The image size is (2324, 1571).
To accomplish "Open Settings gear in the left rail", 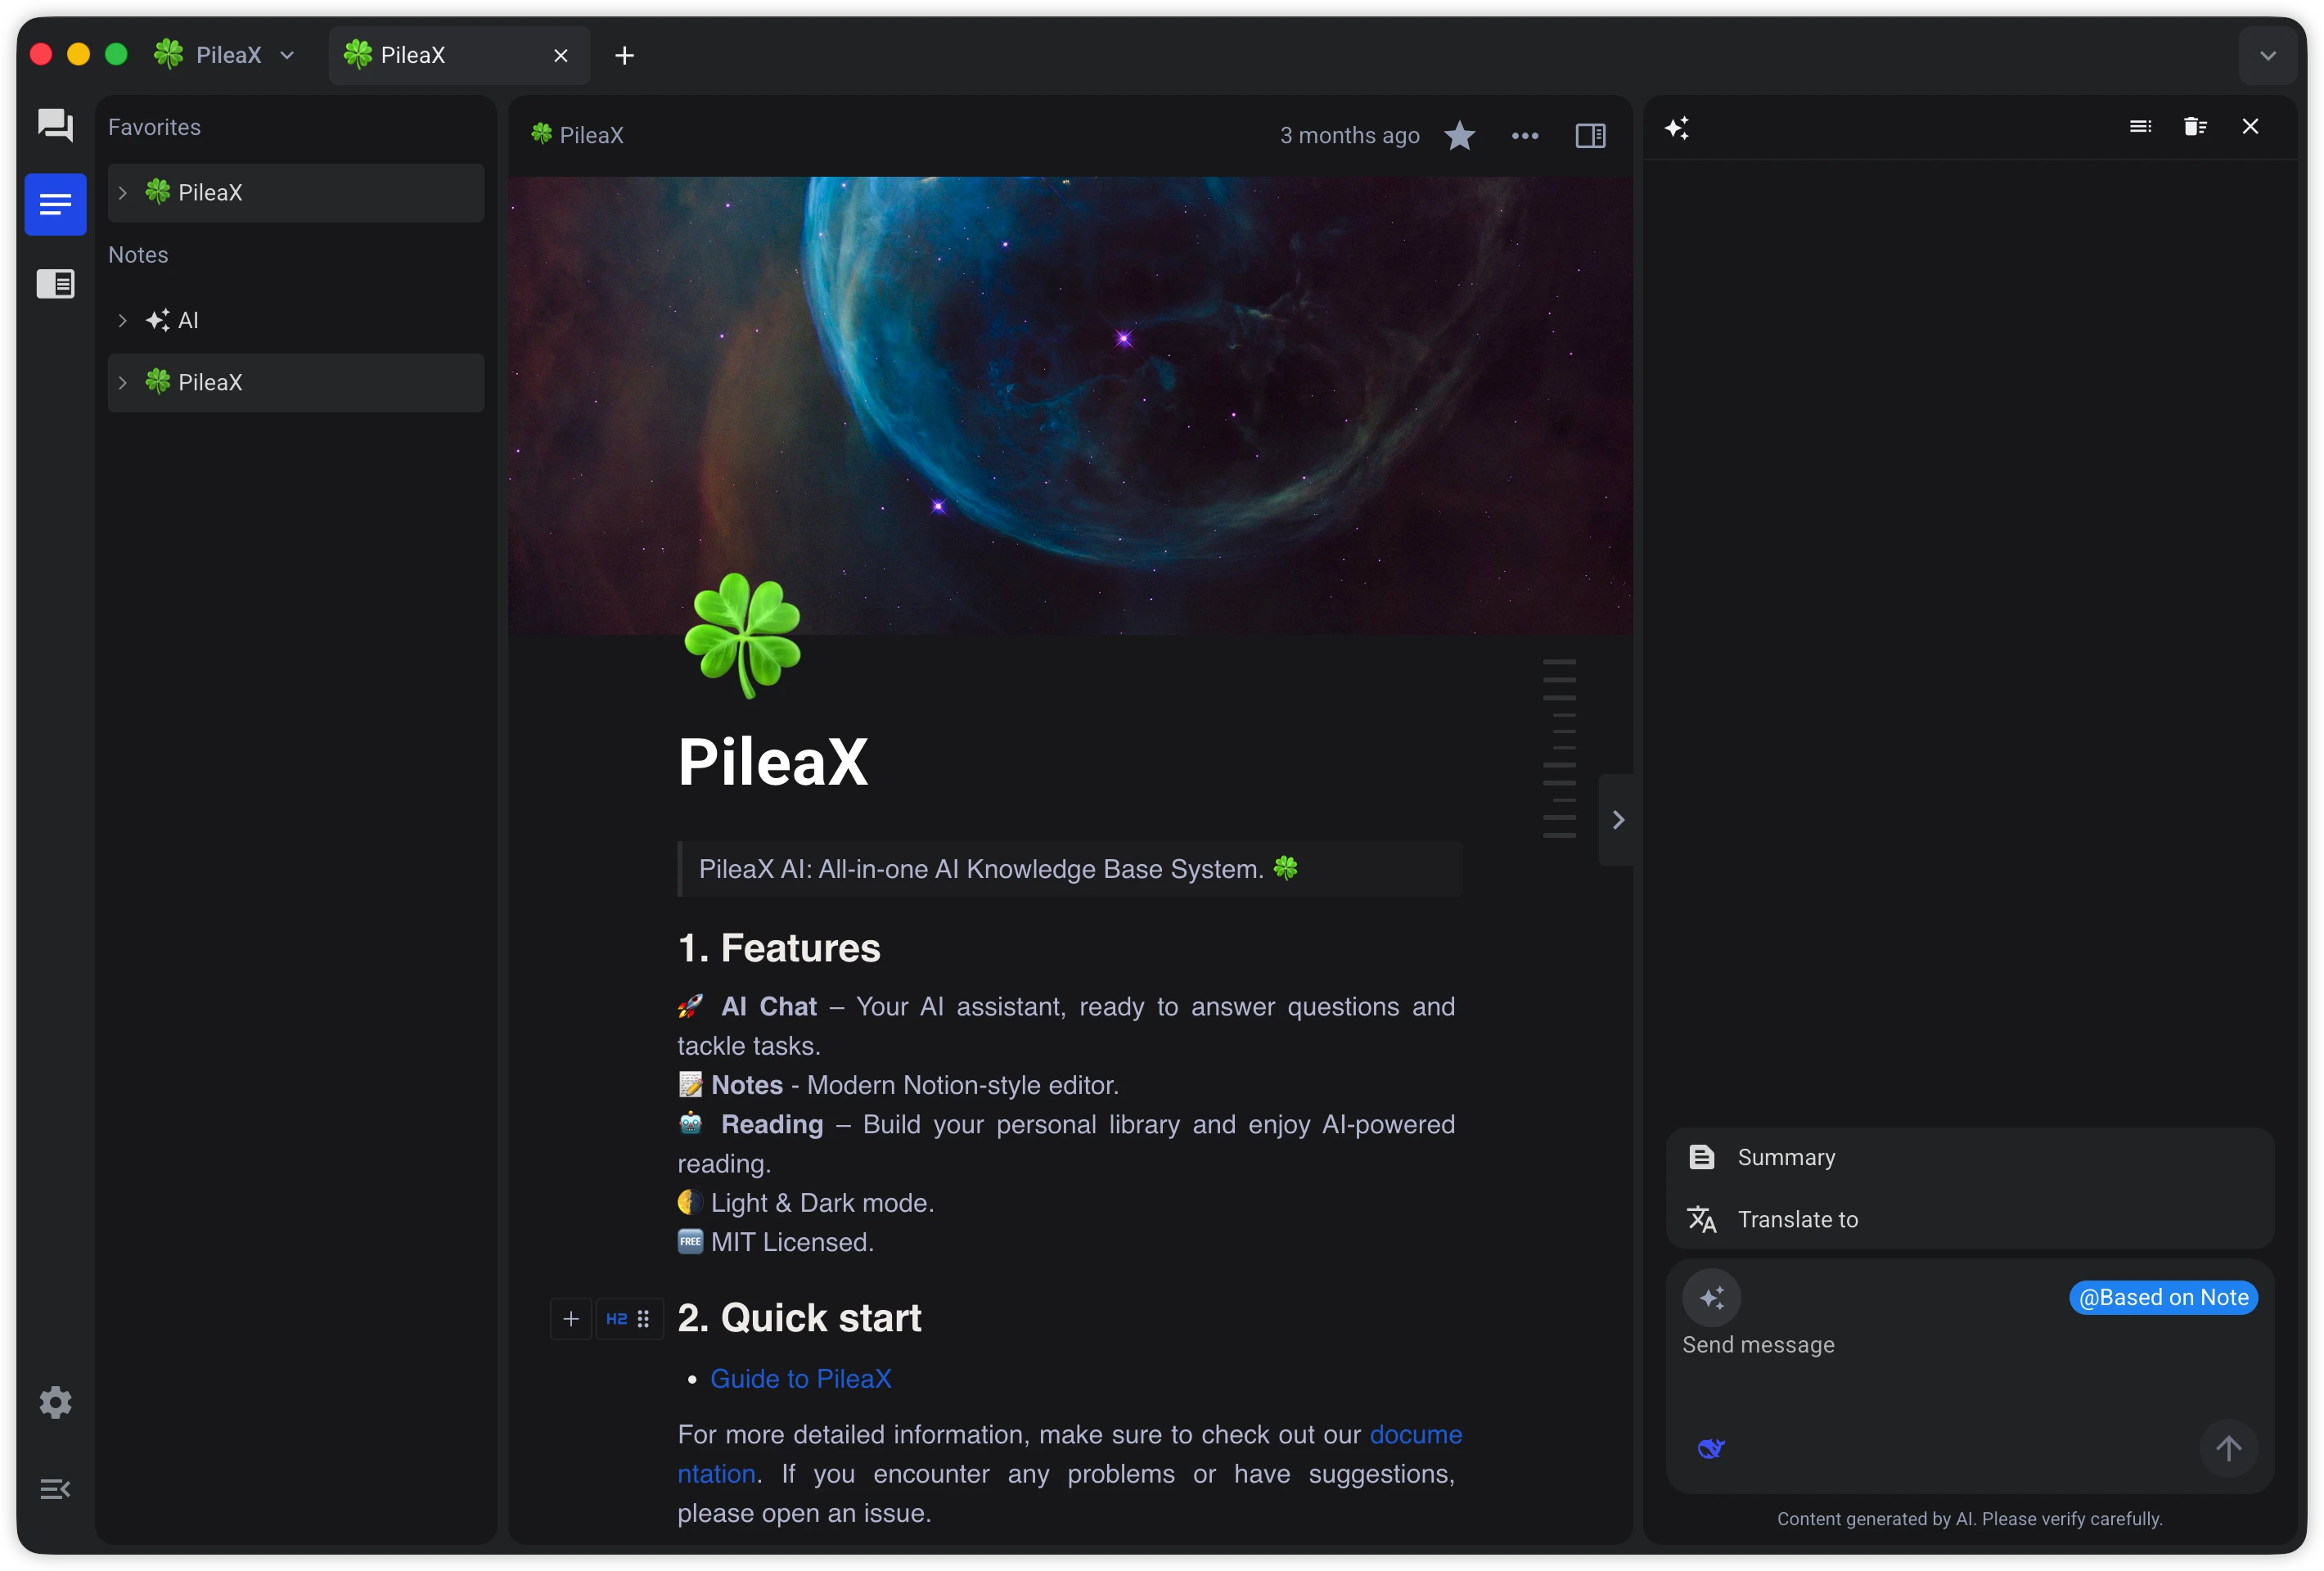I will [55, 1402].
